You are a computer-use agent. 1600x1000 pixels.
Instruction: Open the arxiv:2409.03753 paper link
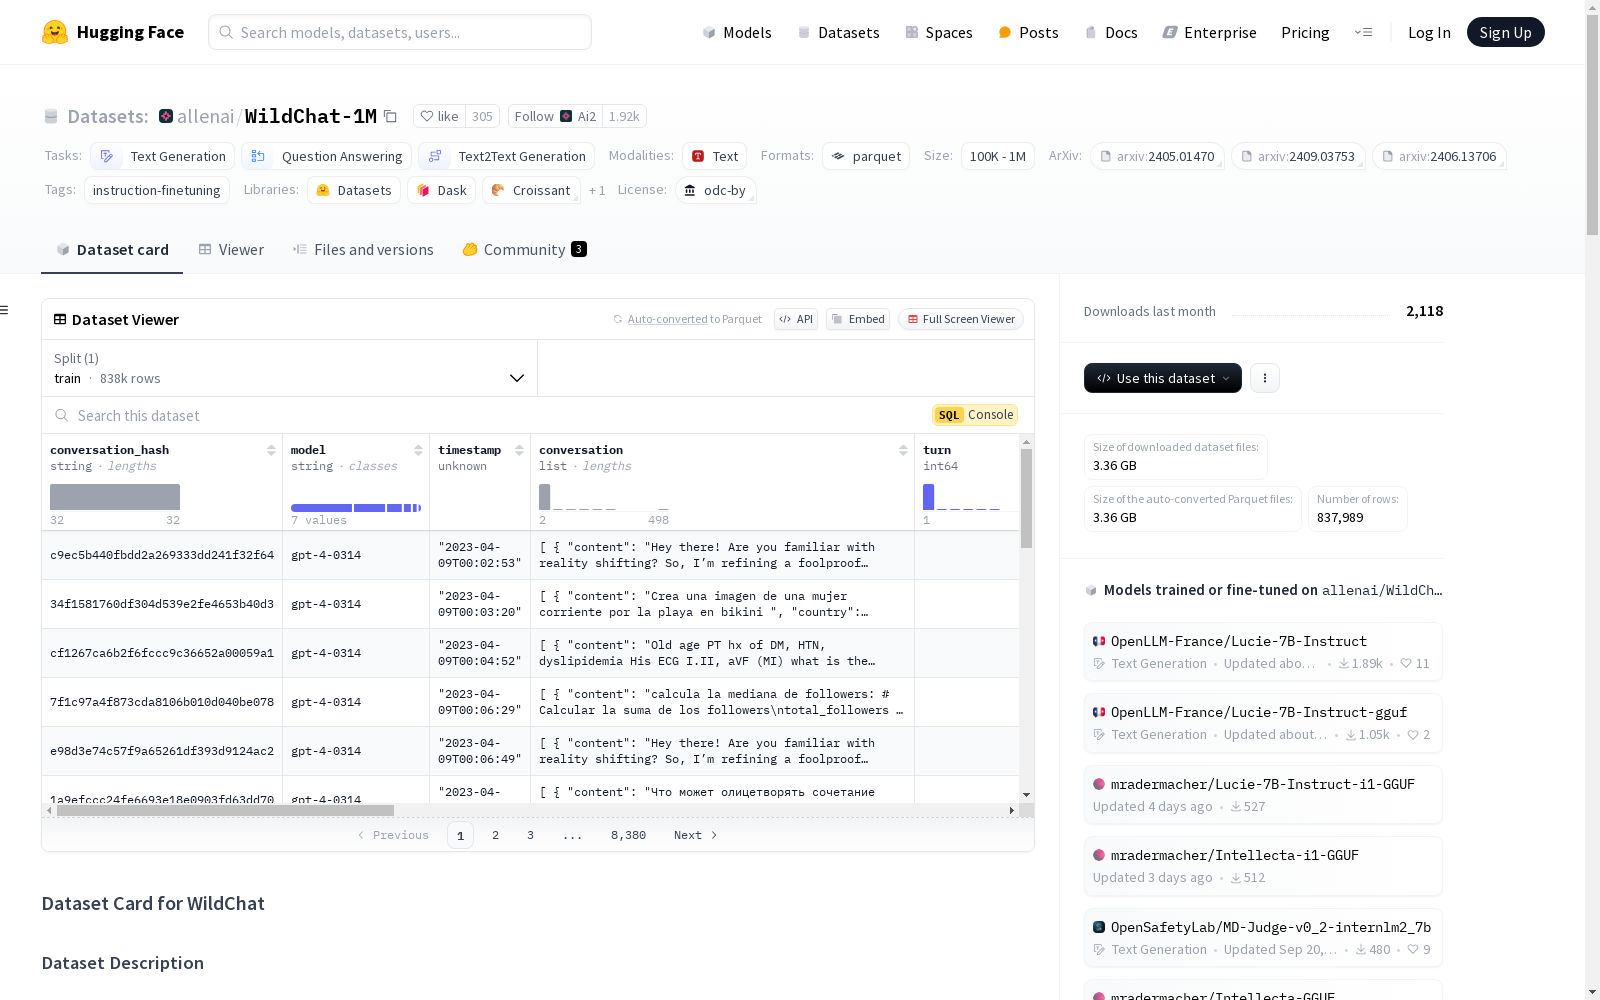[1298, 156]
